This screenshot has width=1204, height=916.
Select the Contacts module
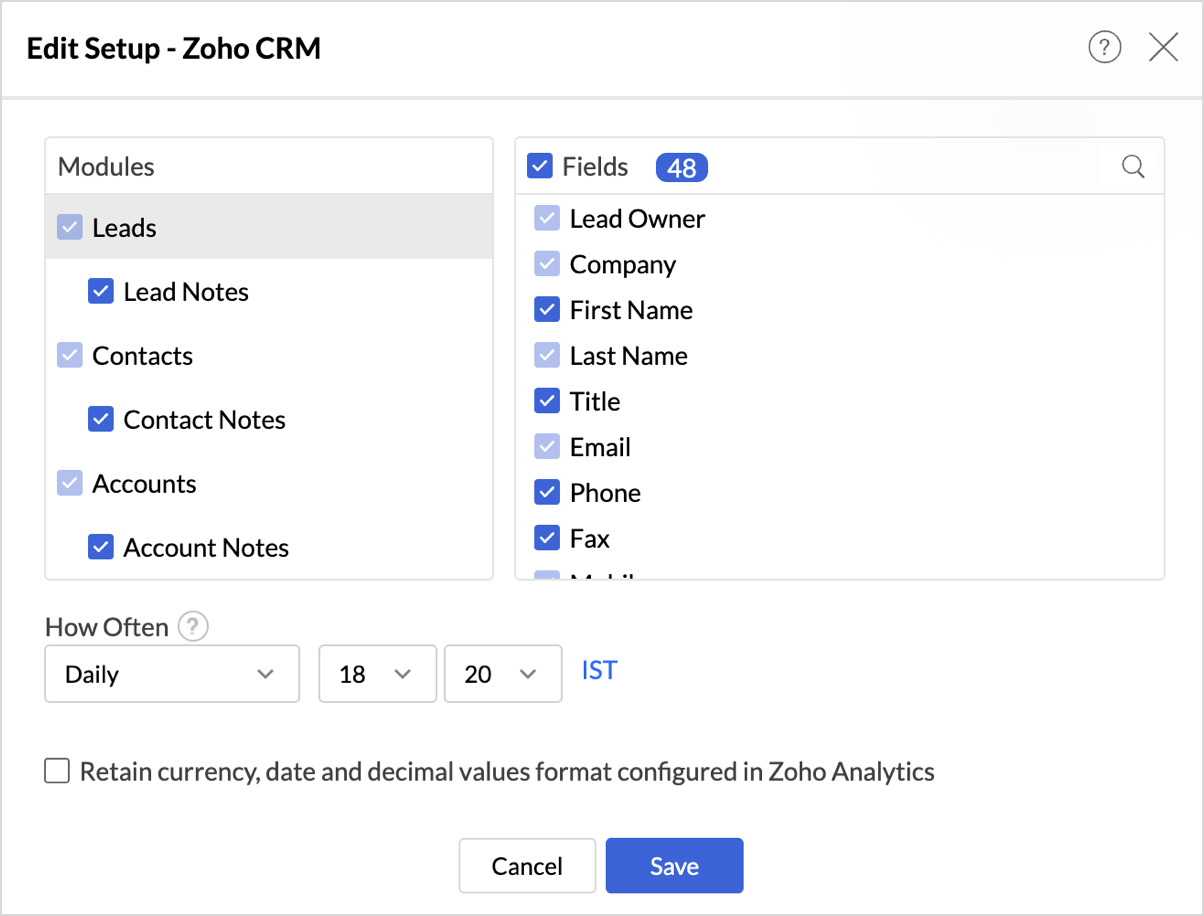pos(142,356)
